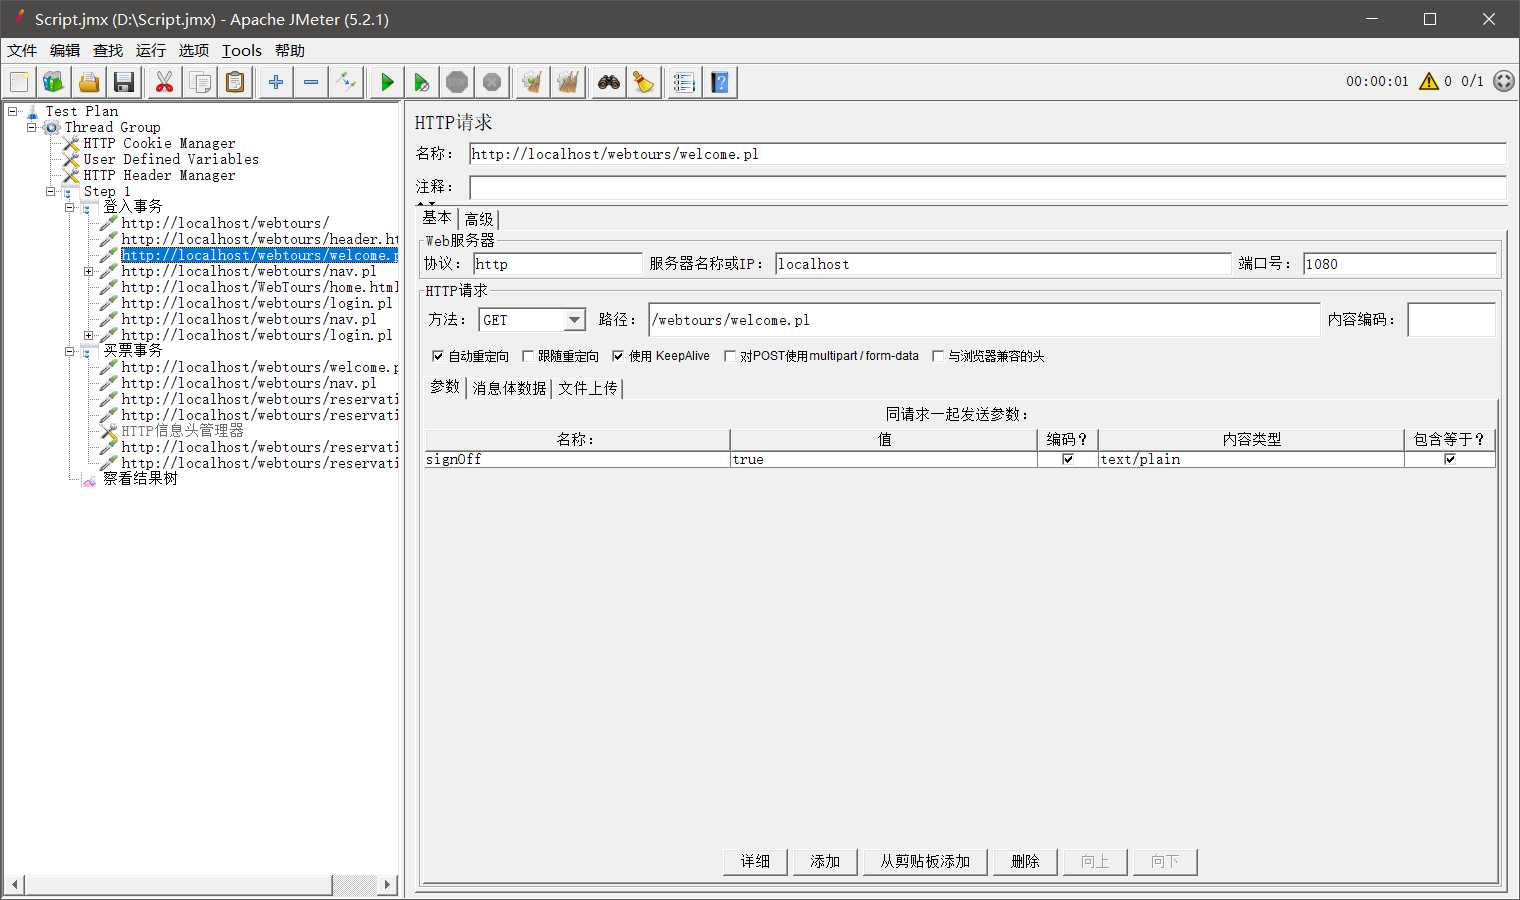Click the Open file folder icon
This screenshot has width=1520, height=900.
coord(89,82)
